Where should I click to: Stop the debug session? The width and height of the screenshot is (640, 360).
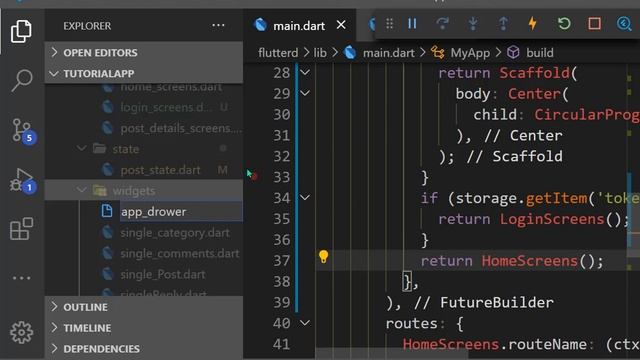point(594,24)
